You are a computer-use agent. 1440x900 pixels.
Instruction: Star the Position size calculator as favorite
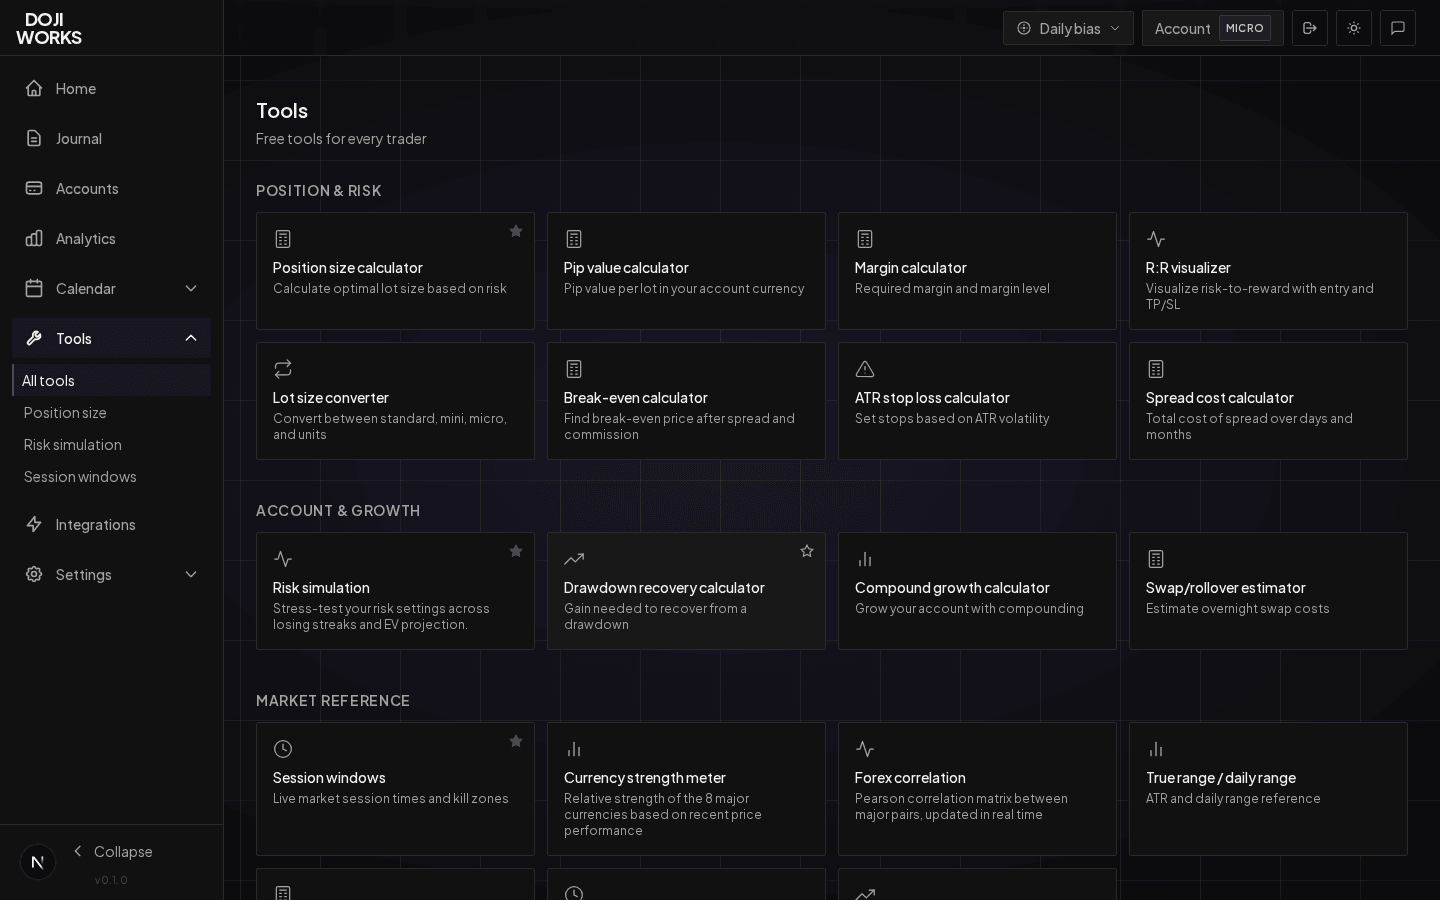point(516,231)
